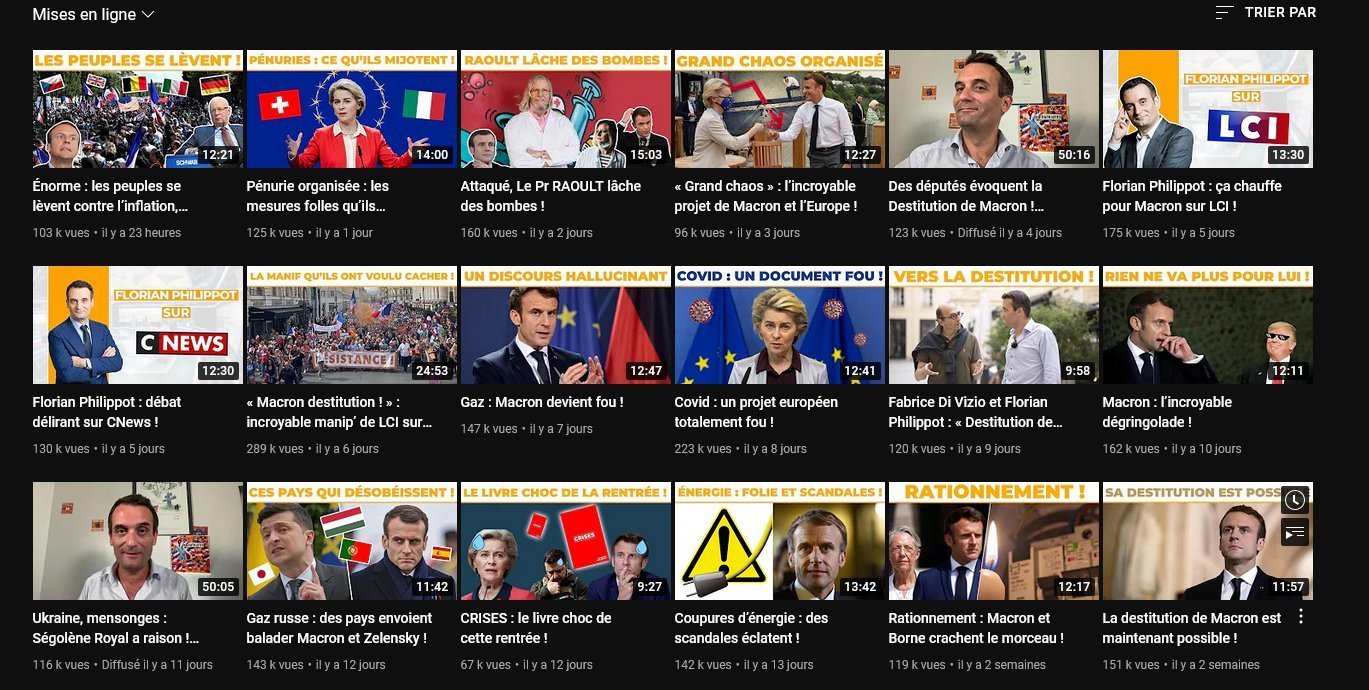The width and height of the screenshot is (1369, 690).
Task: Open the TRIER PAR sort menu
Action: (x=1266, y=12)
